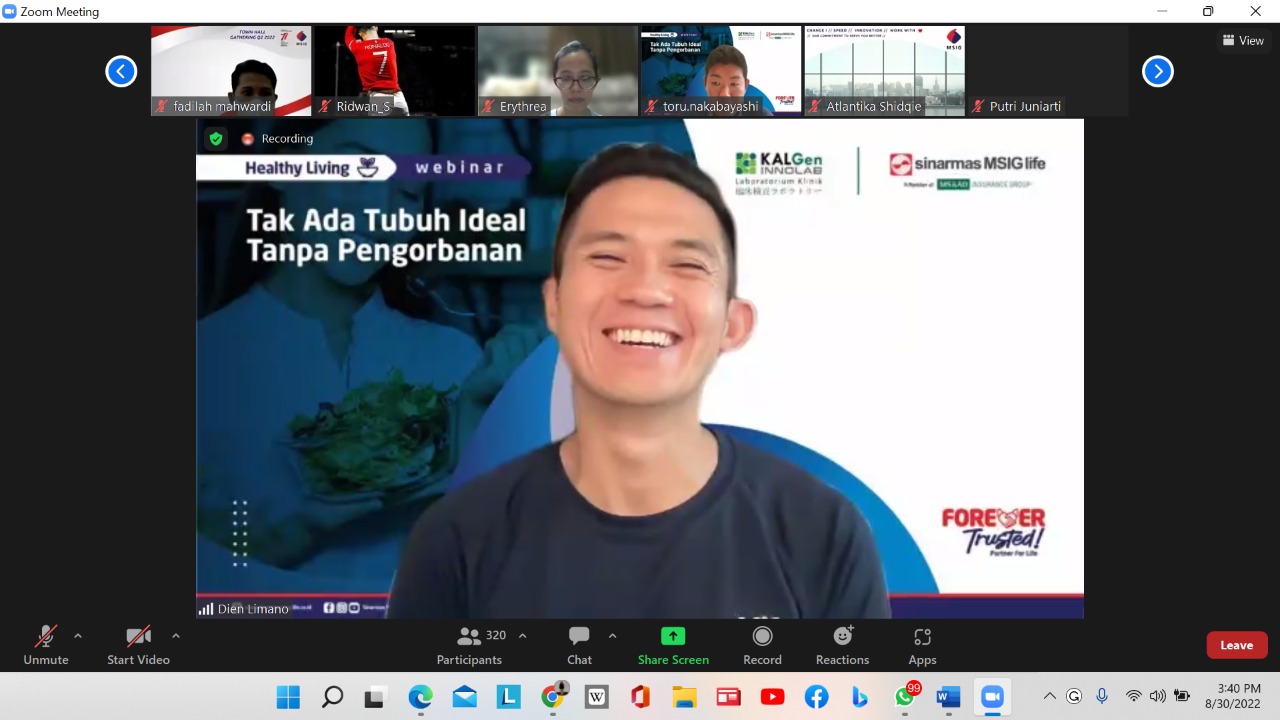The height and width of the screenshot is (720, 1280).
Task: Open WhatsApp from the taskbar
Action: 904,696
